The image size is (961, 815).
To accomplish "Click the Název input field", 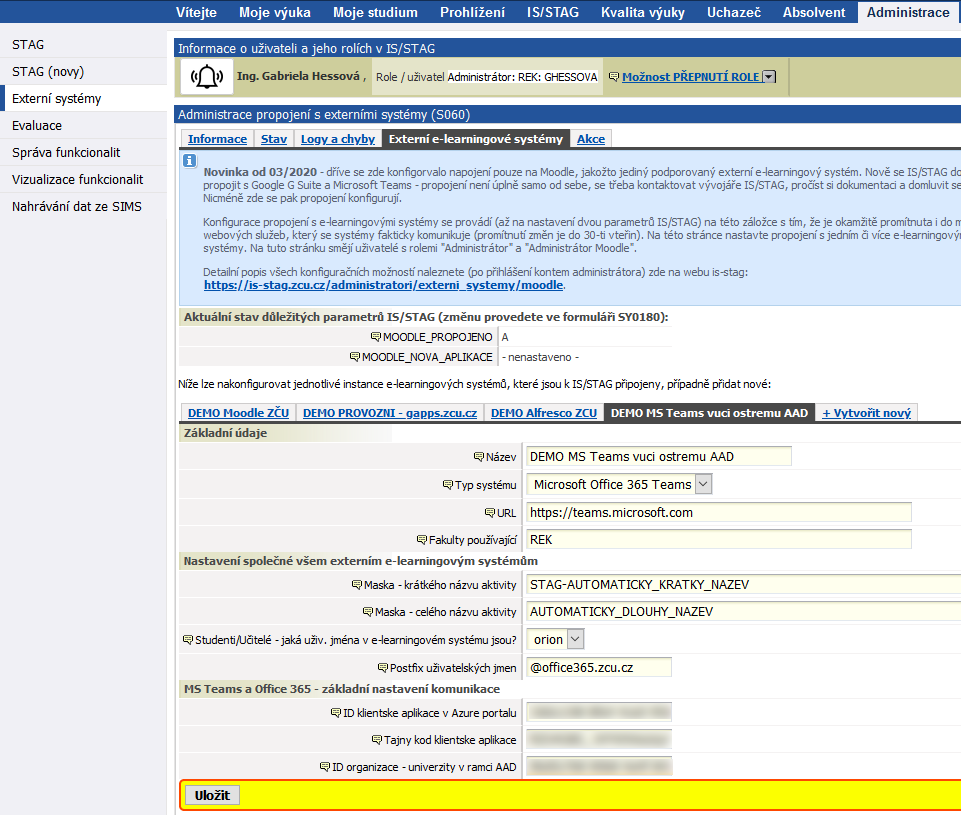I will pyautogui.click(x=659, y=457).
